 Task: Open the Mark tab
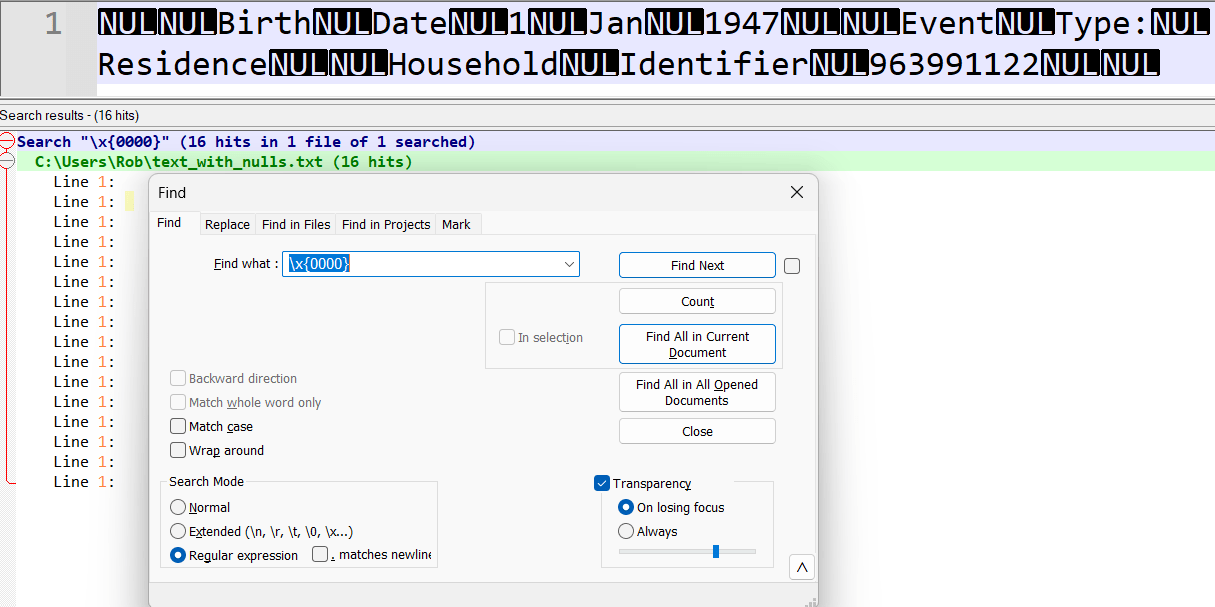tap(456, 224)
